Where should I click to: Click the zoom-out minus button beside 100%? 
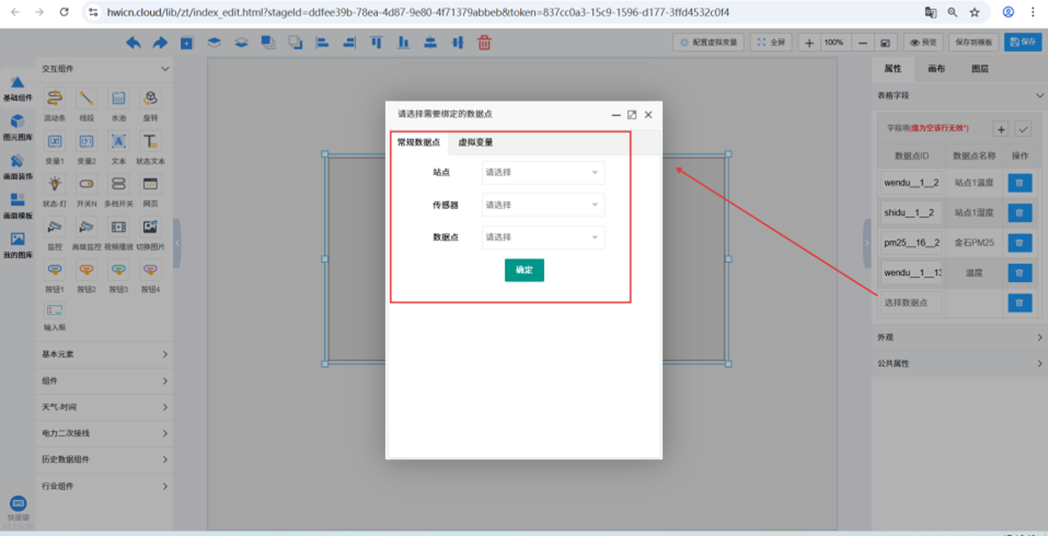(863, 43)
